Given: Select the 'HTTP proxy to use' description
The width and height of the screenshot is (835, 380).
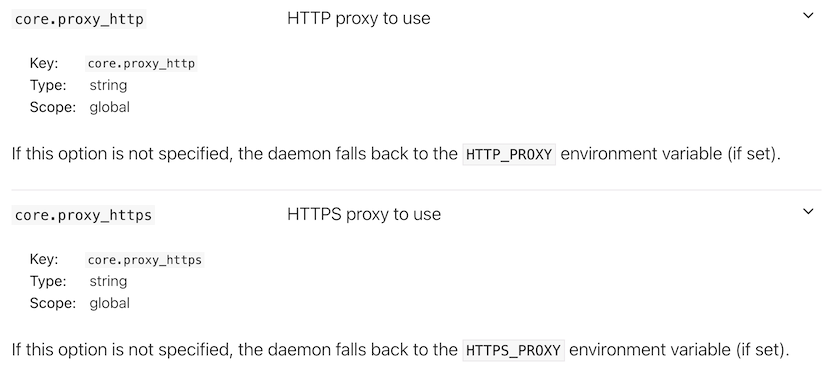Looking at the screenshot, I should coord(358,18).
